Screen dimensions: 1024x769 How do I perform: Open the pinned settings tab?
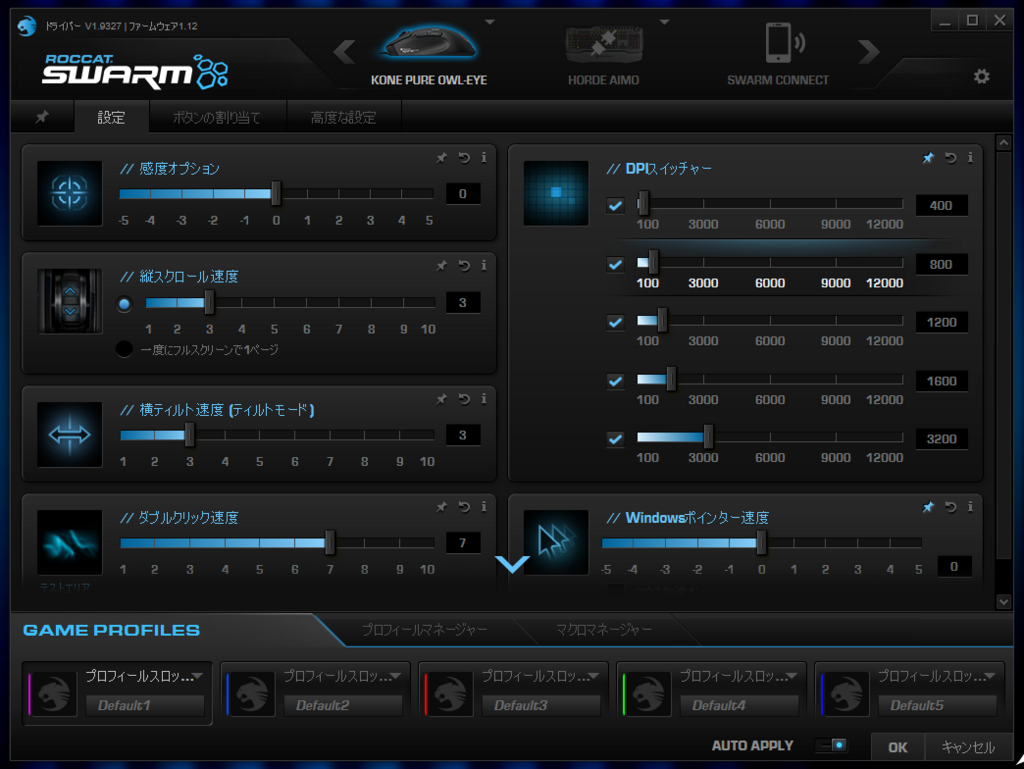[x=42, y=117]
